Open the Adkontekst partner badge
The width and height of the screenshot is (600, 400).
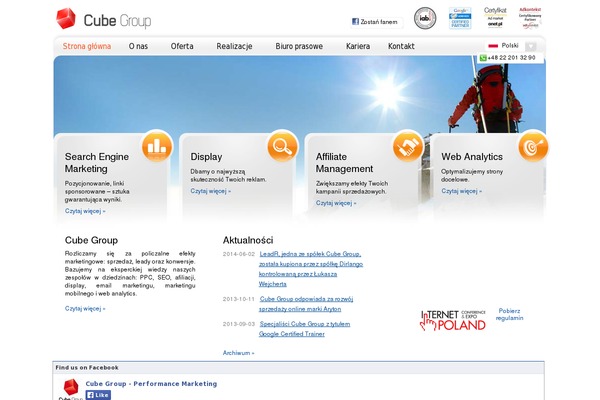(x=530, y=18)
